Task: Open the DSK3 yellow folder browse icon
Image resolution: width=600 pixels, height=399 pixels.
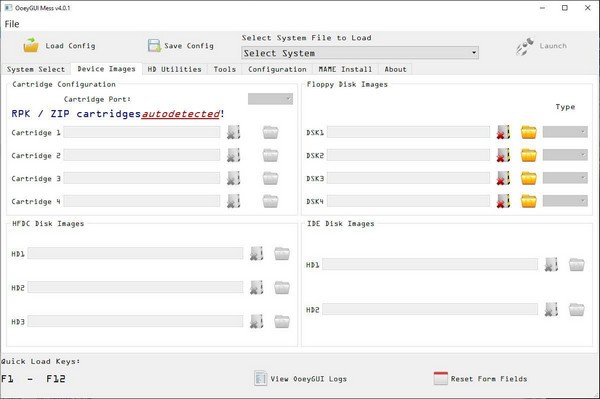Action: pos(528,178)
